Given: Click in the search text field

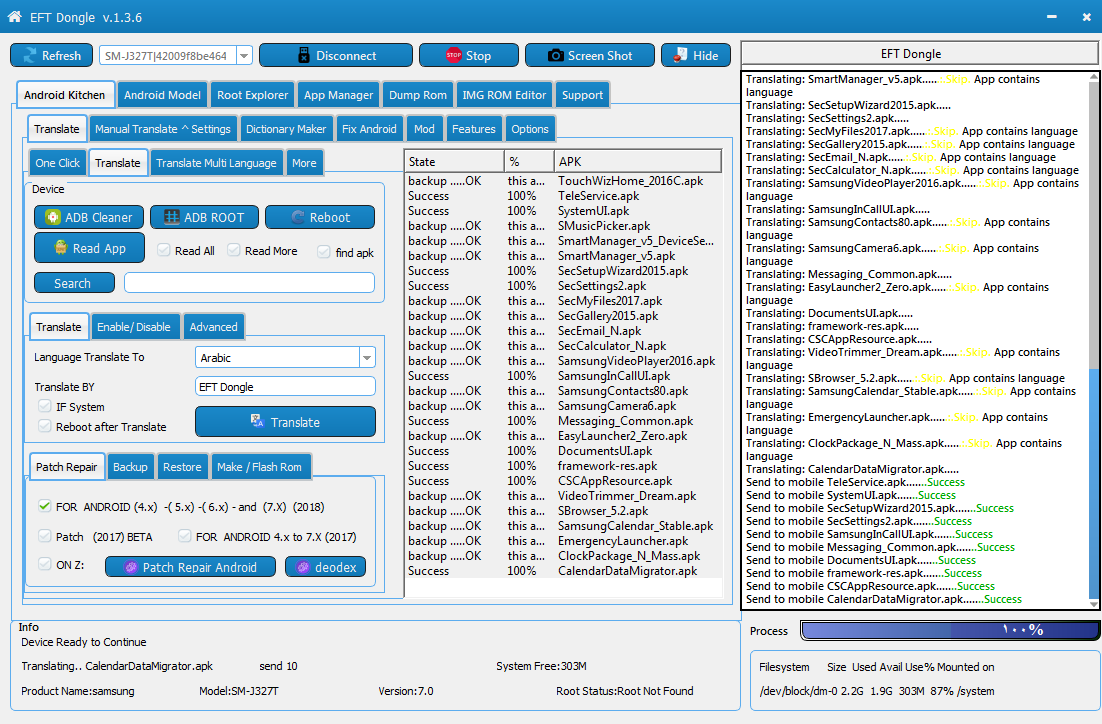Looking at the screenshot, I should (249, 283).
